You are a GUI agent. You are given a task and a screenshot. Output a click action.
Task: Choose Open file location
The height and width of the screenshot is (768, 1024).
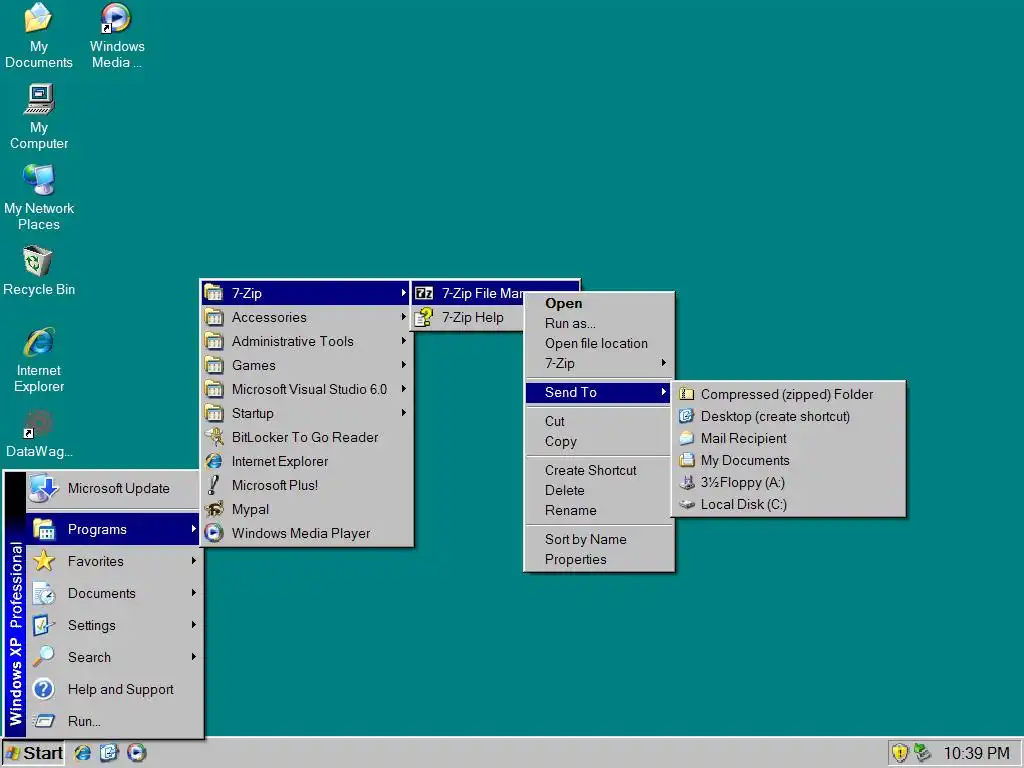(599, 344)
